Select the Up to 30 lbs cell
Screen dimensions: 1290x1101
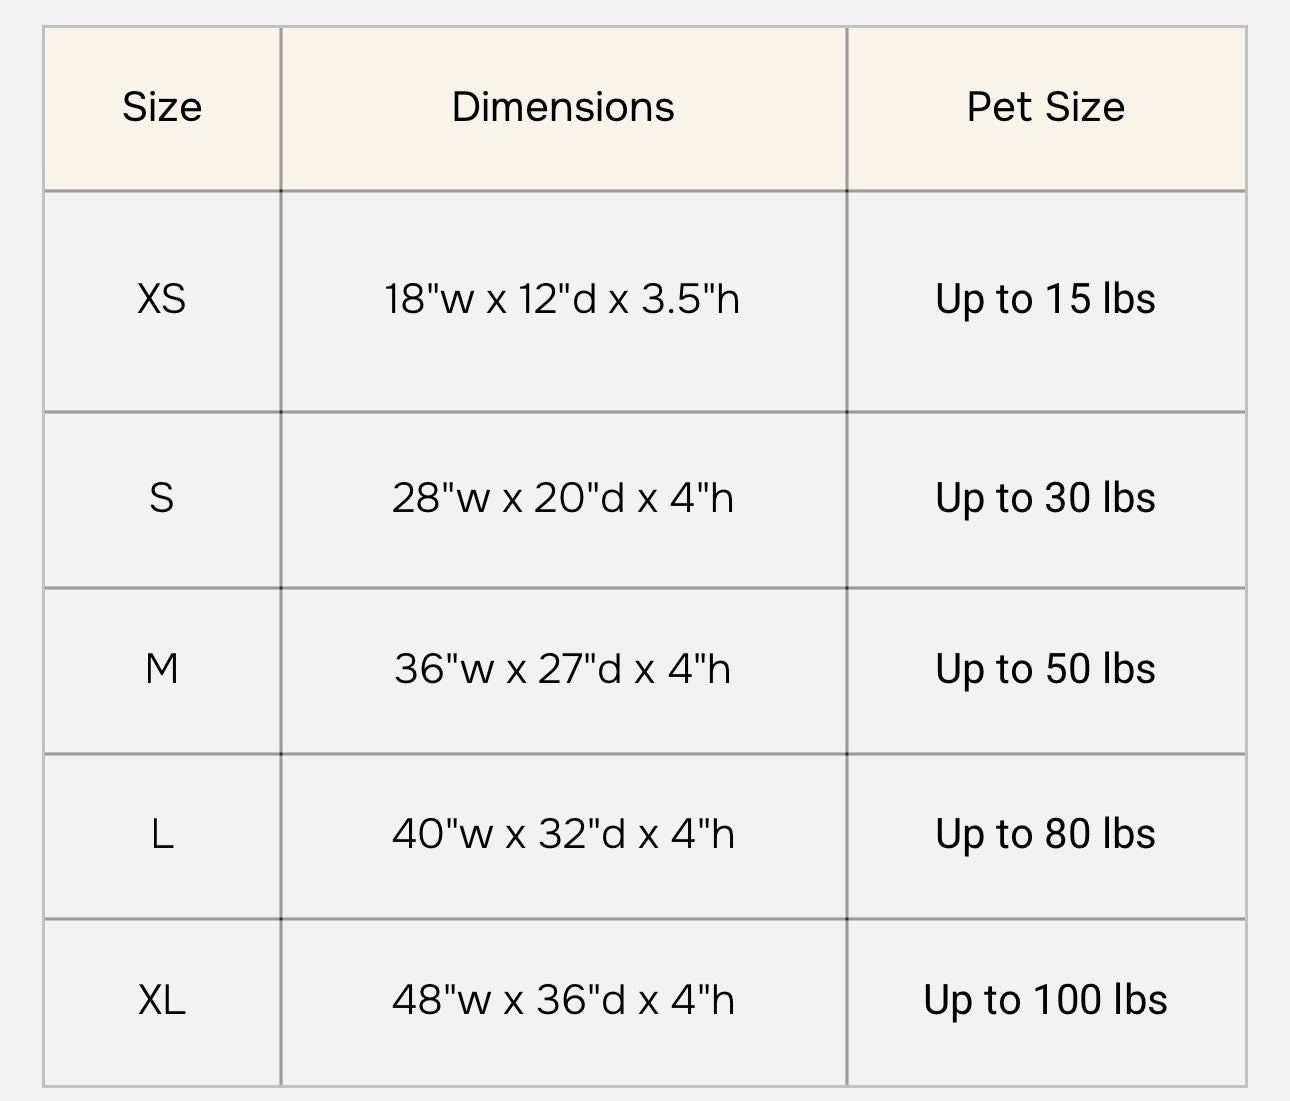[1045, 498]
